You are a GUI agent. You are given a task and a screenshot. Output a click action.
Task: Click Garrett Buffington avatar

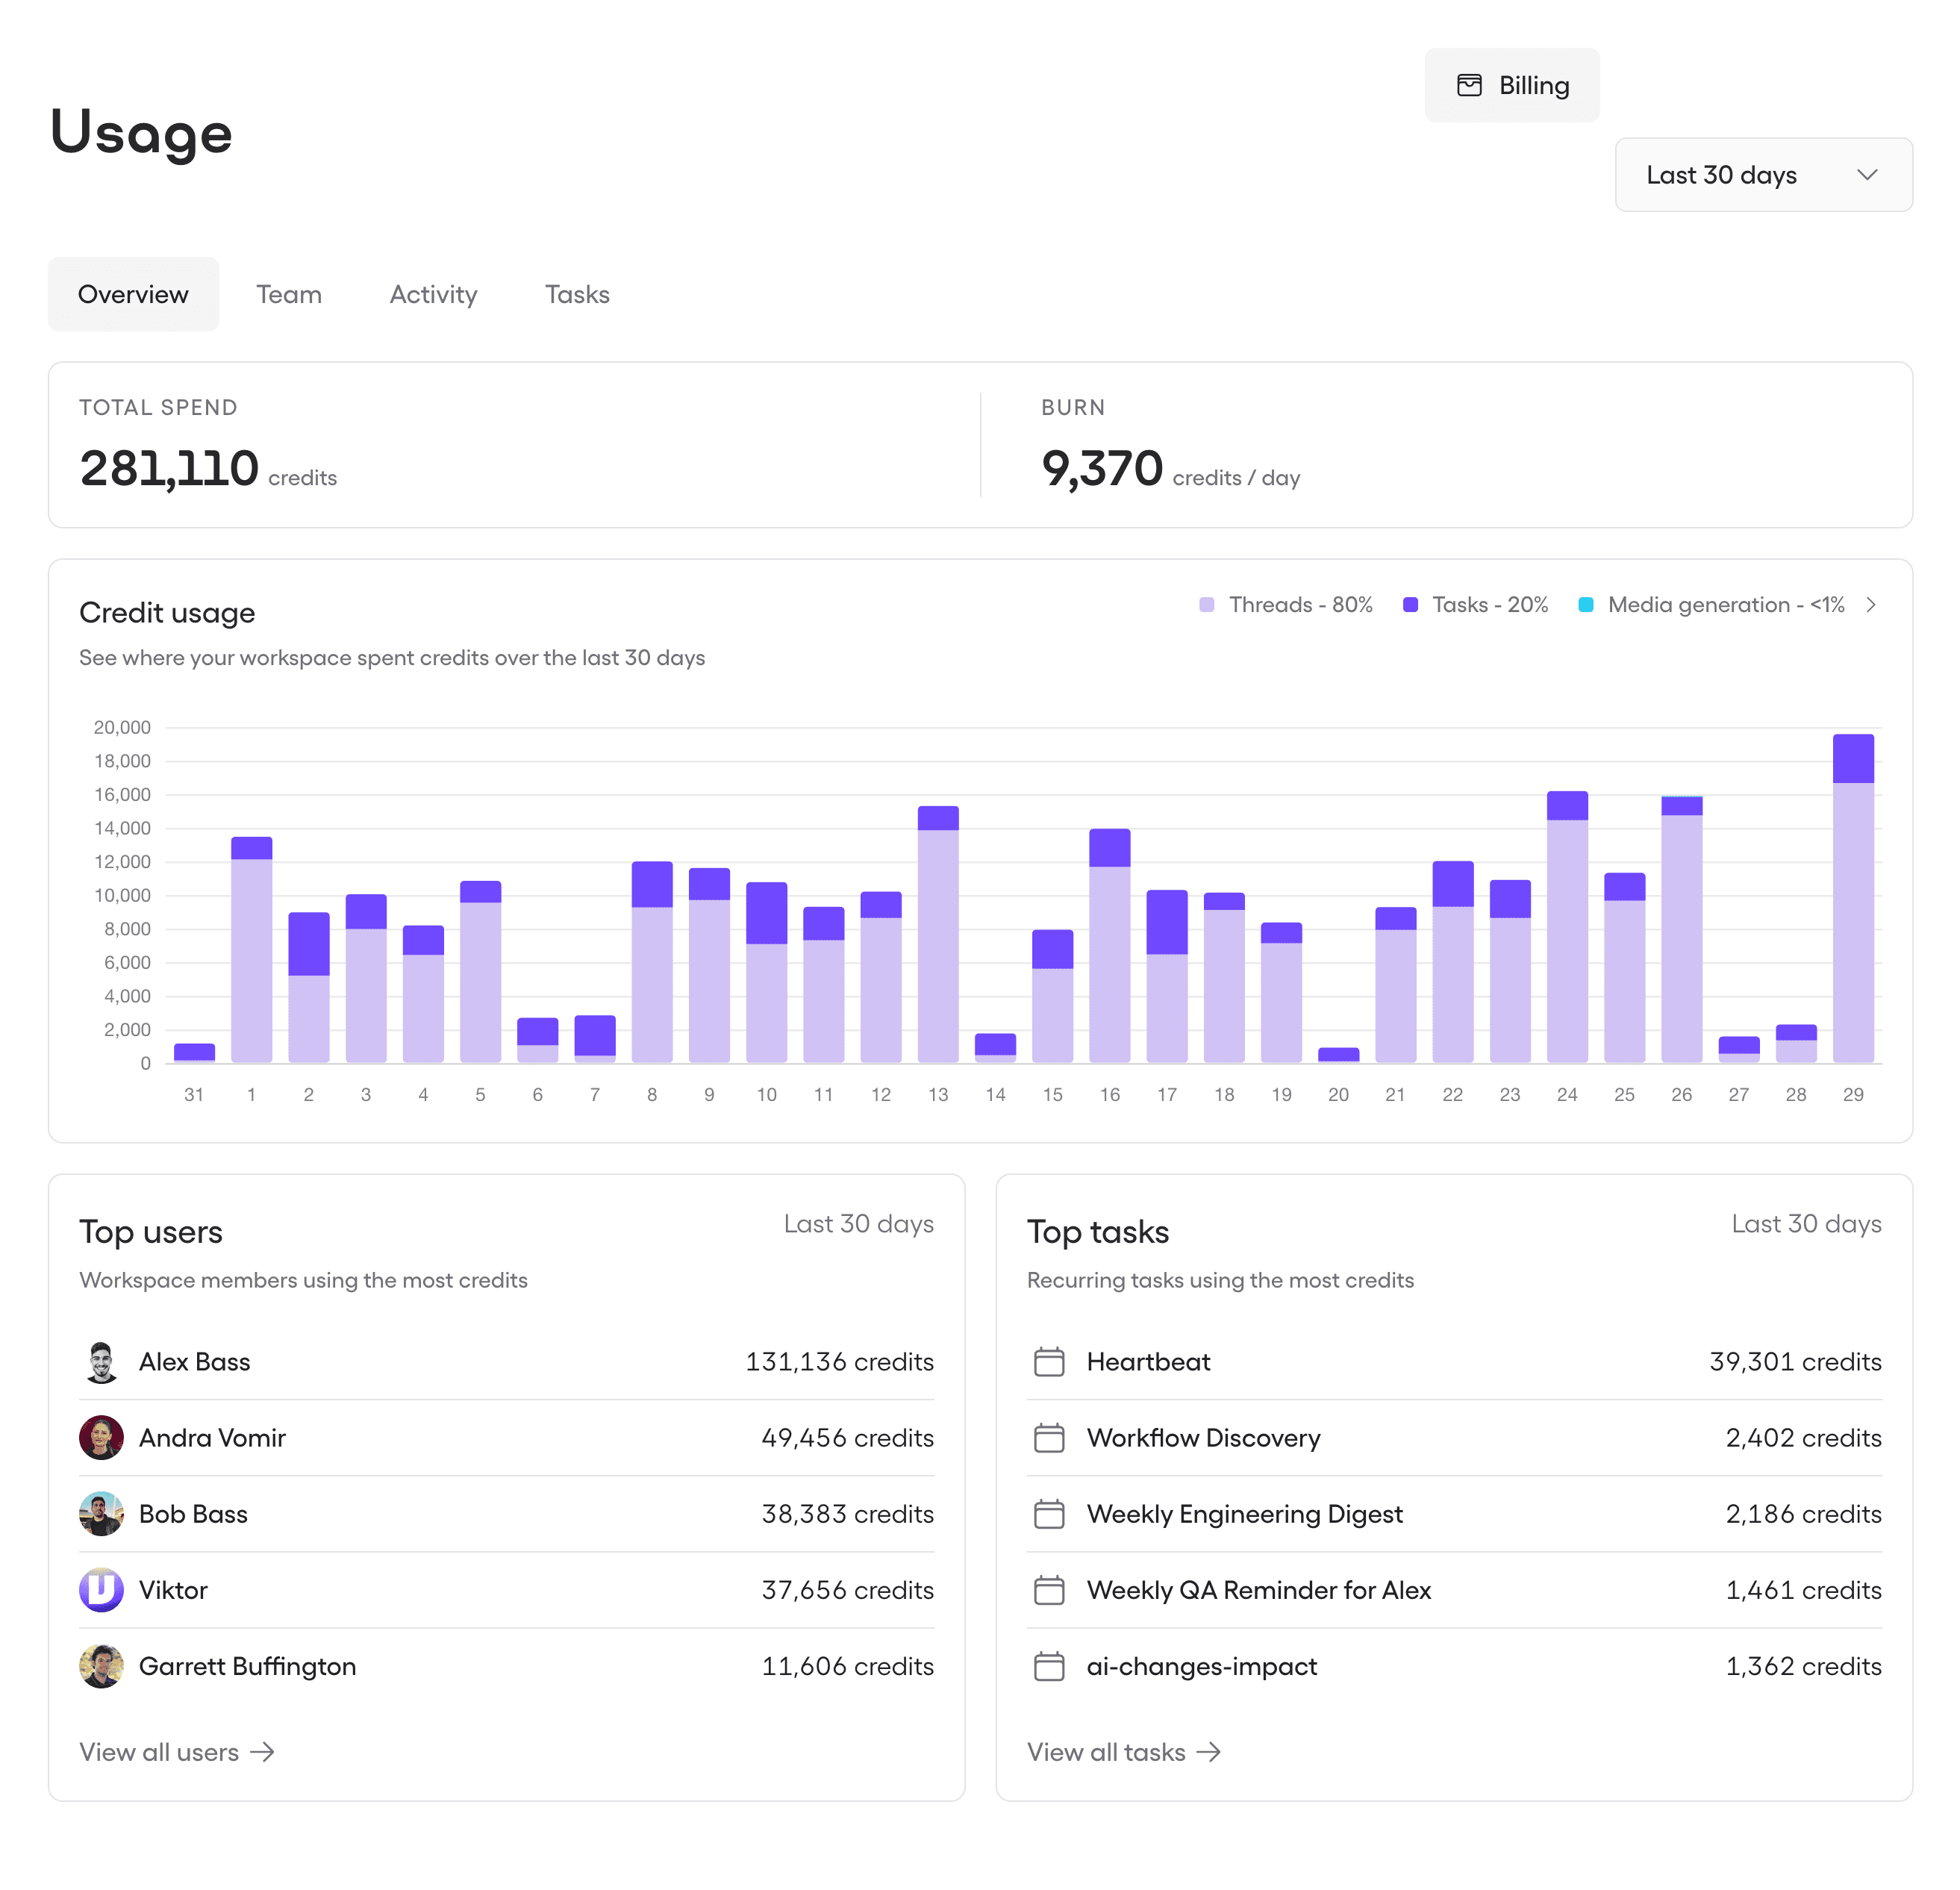pos(101,1666)
